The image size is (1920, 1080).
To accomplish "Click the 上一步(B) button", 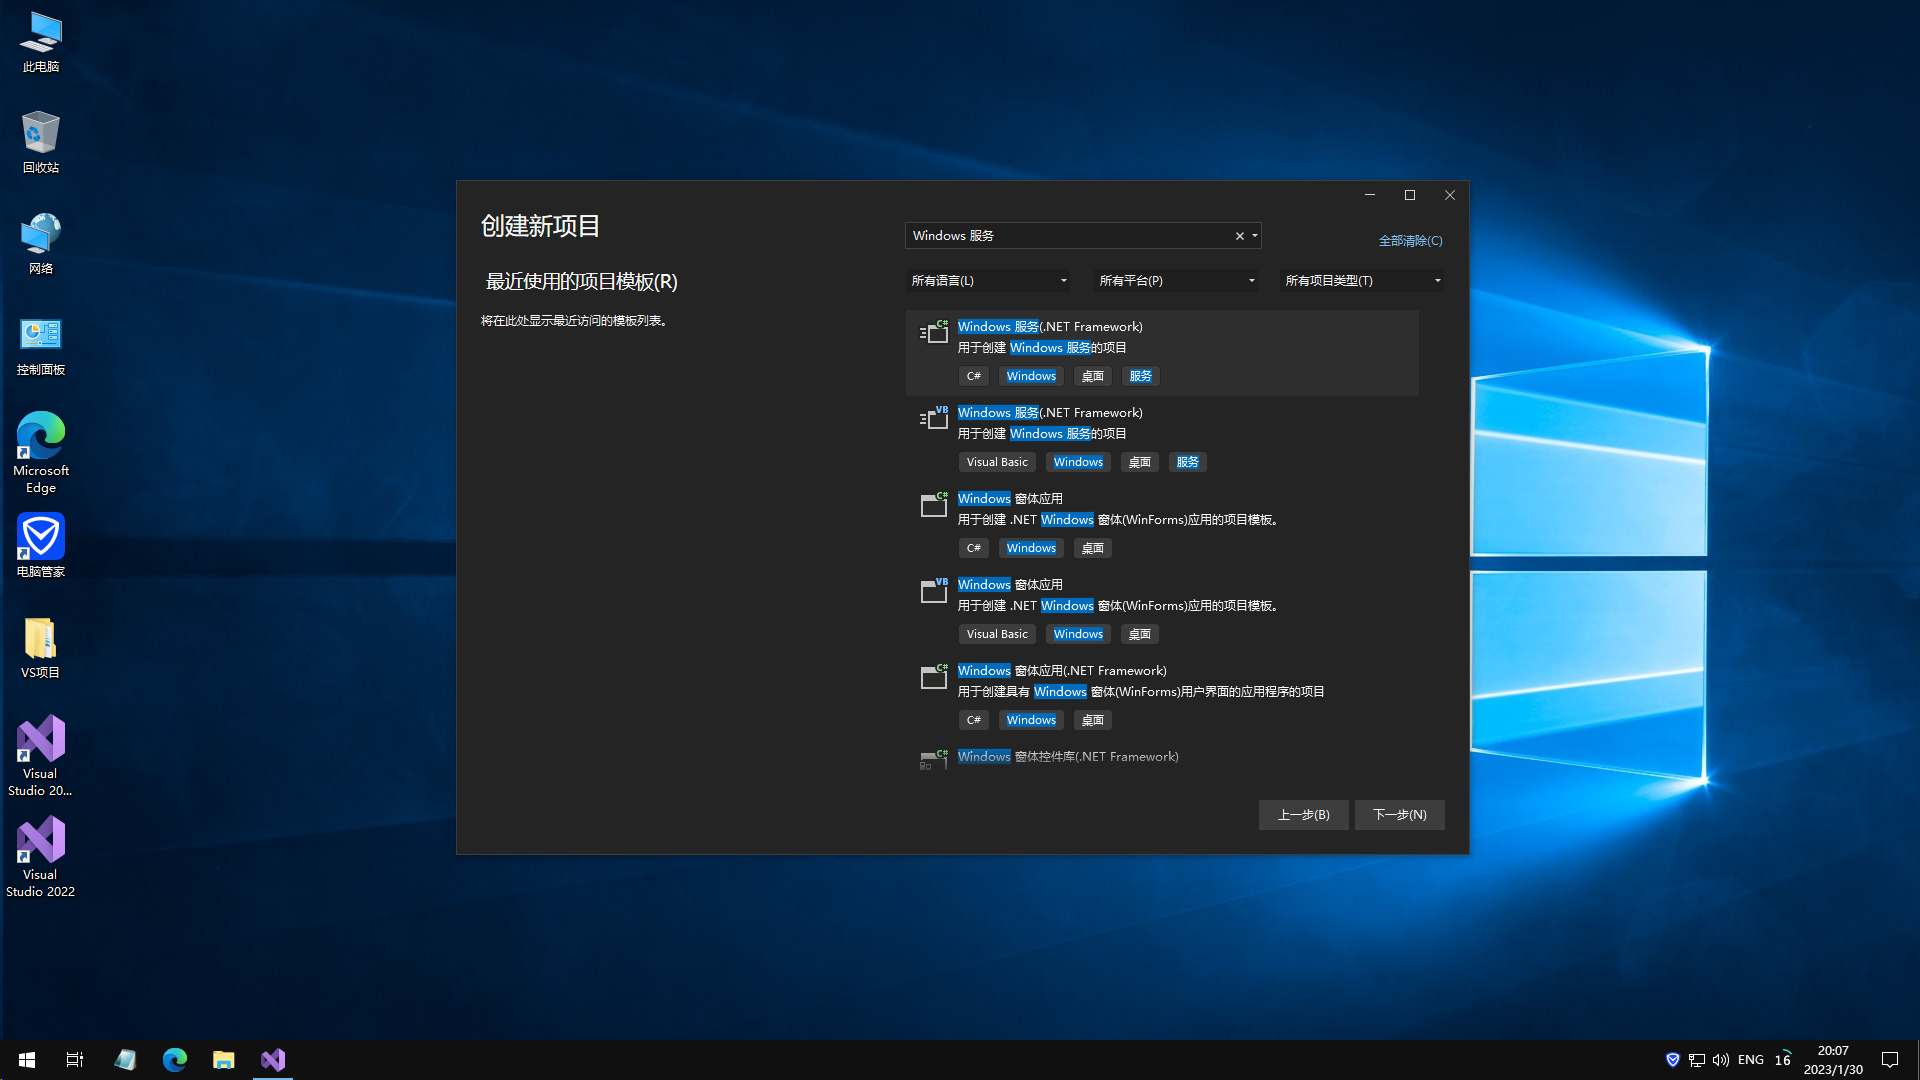I will click(x=1303, y=815).
